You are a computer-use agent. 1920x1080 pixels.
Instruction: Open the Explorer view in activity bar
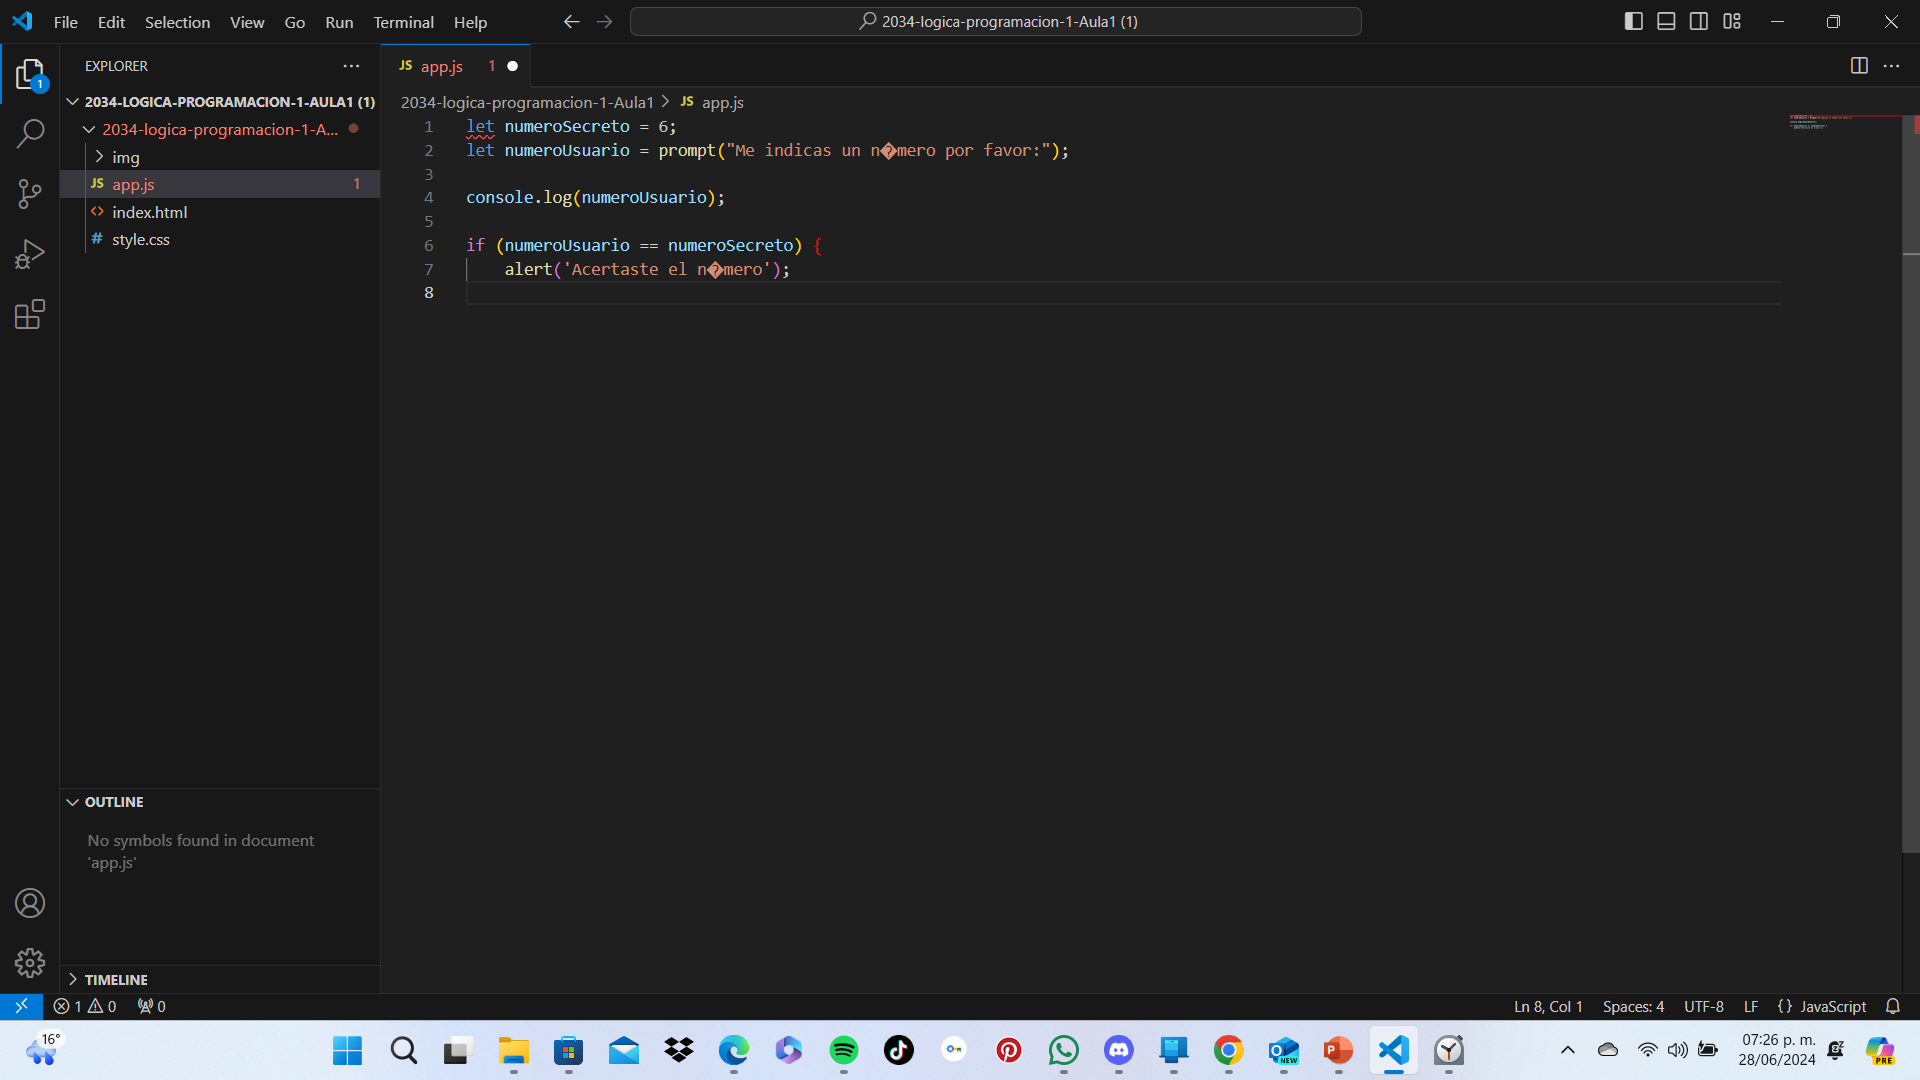click(30, 74)
